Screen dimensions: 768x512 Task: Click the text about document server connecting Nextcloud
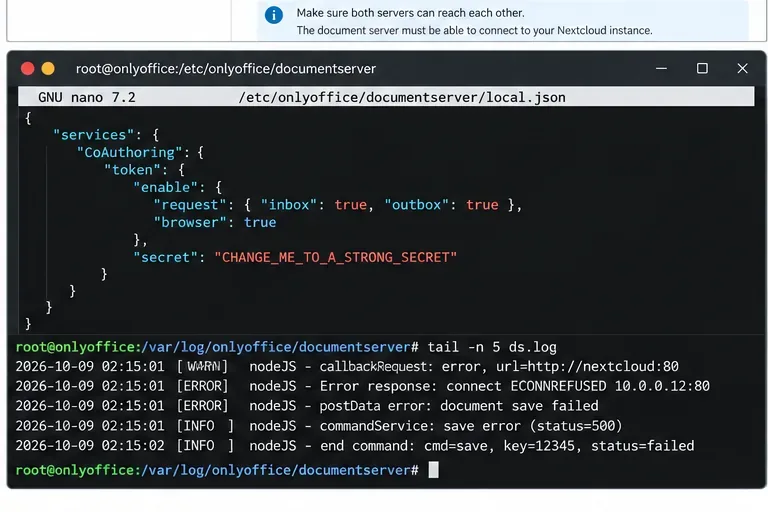(475, 30)
